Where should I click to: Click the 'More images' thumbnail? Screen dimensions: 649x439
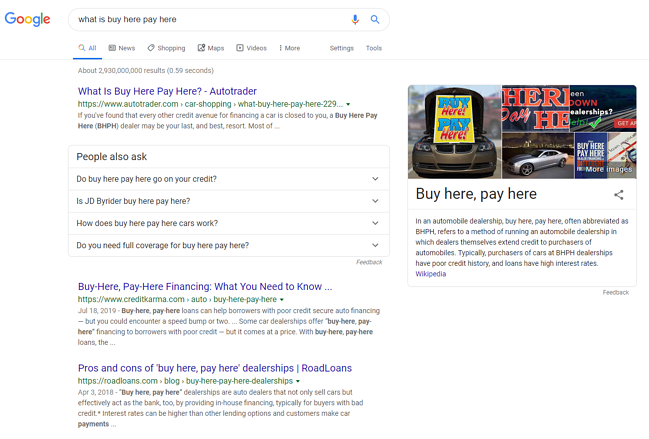(x=606, y=156)
